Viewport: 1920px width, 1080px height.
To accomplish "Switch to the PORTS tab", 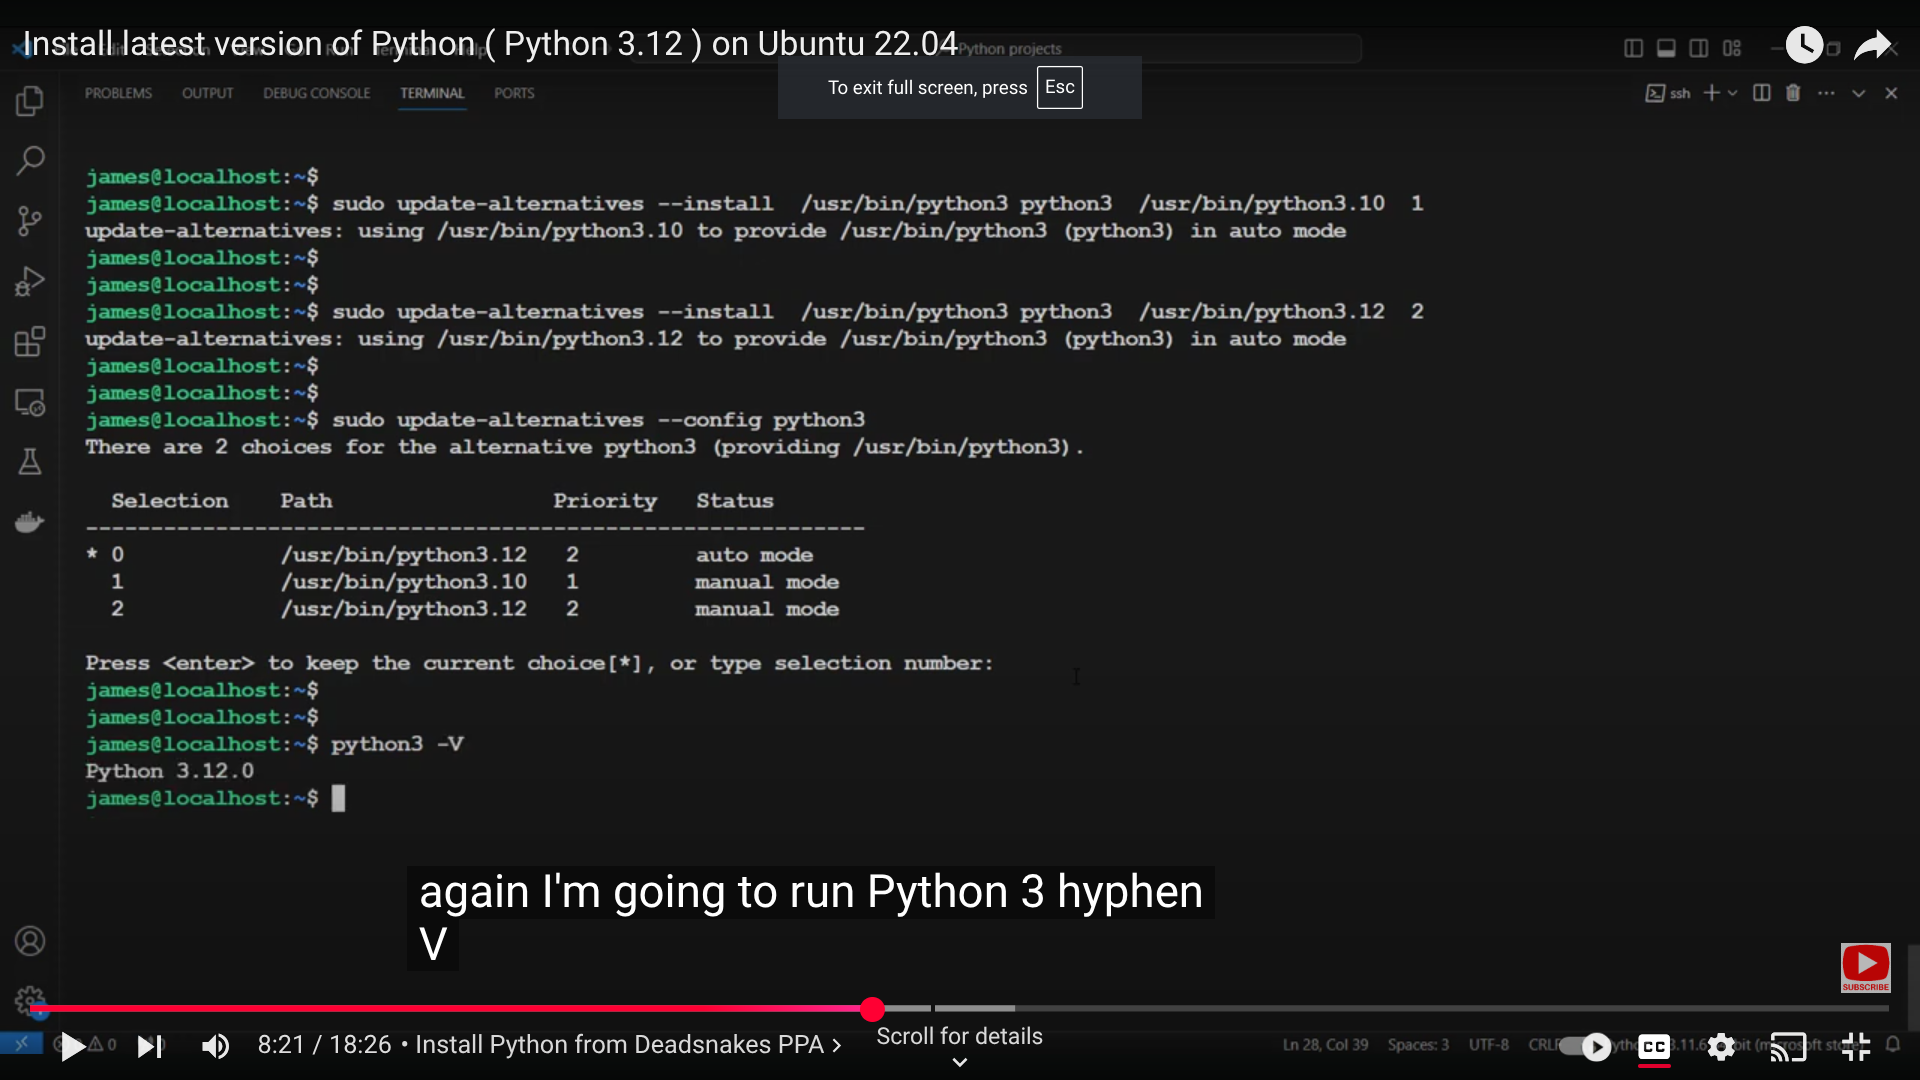I will pyautogui.click(x=514, y=93).
